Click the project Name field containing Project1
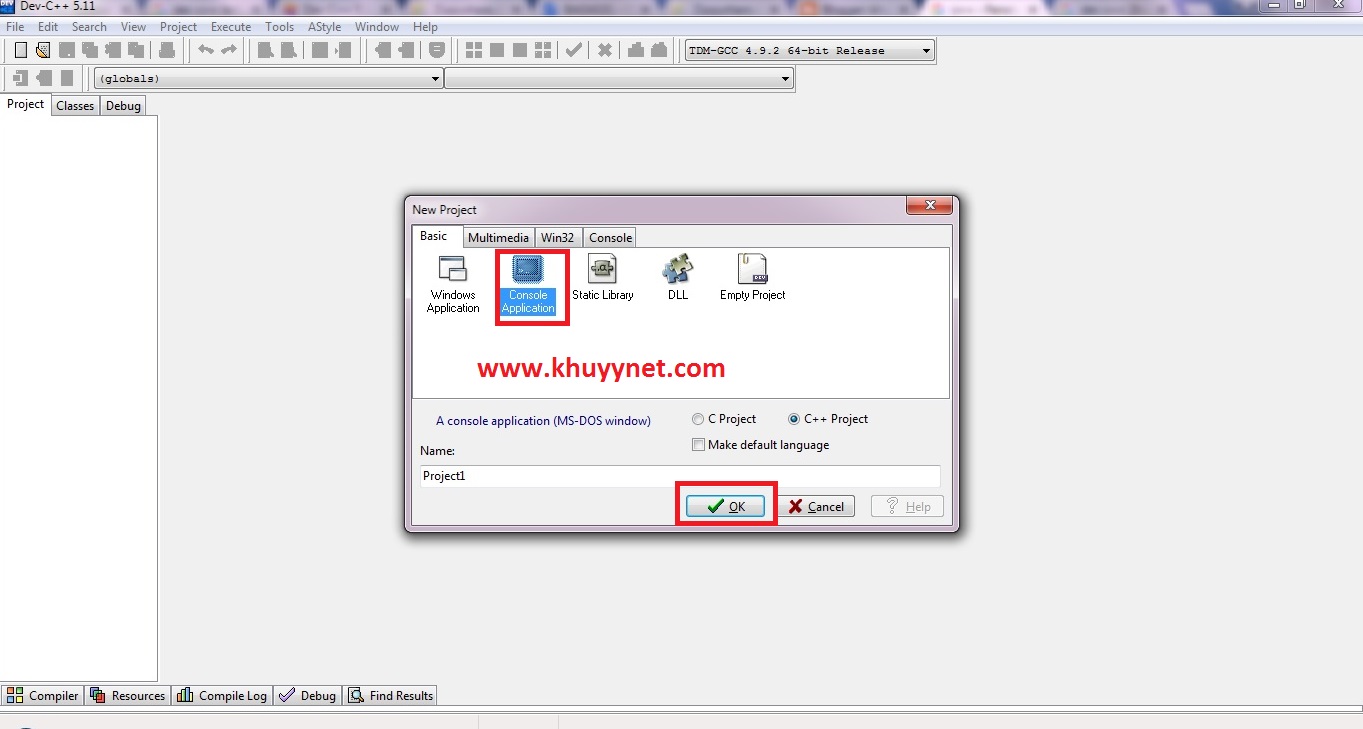 [x=680, y=476]
